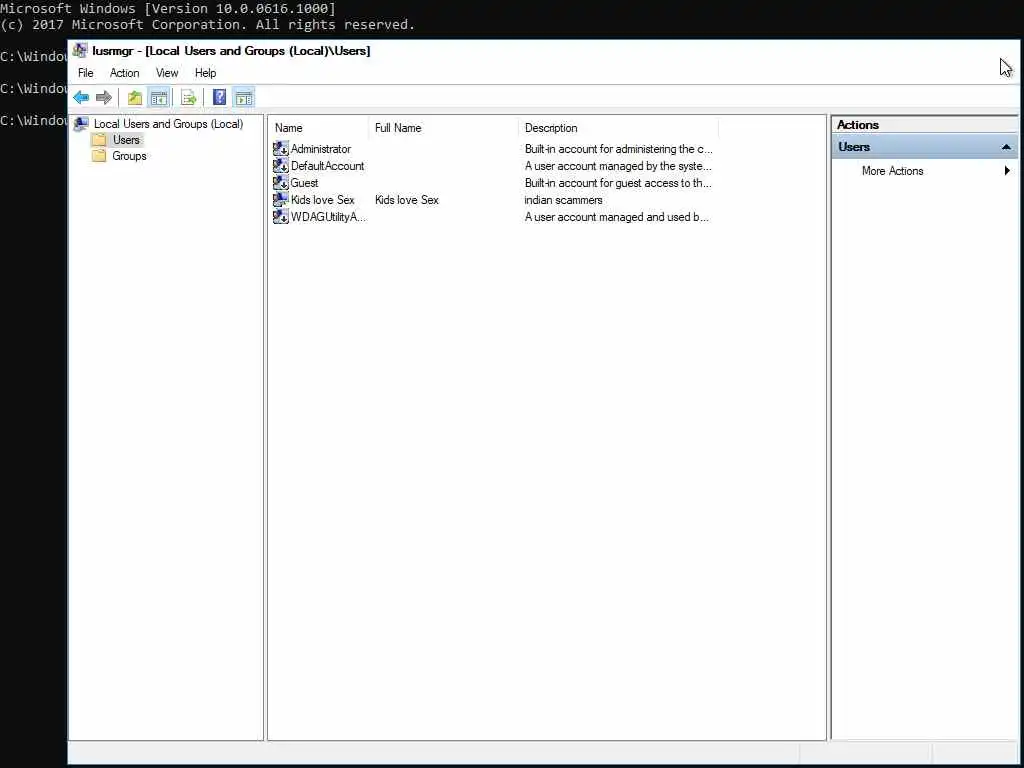Click the WDAGUtilityA... account icon
1024x768 pixels.
point(281,217)
